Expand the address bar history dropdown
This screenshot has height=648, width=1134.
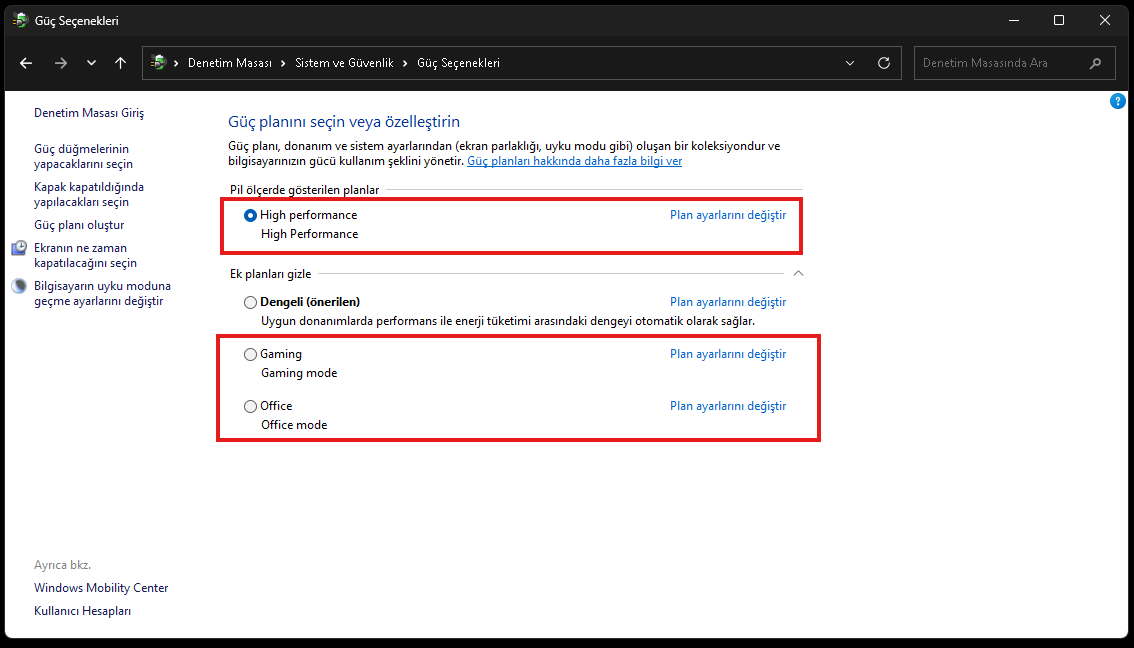[x=850, y=63]
